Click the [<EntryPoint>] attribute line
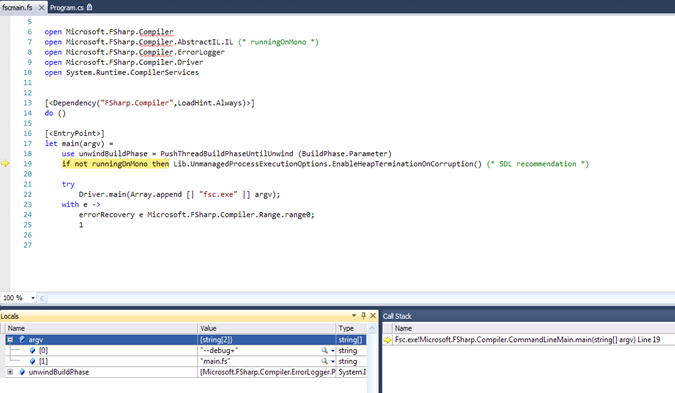 point(74,133)
